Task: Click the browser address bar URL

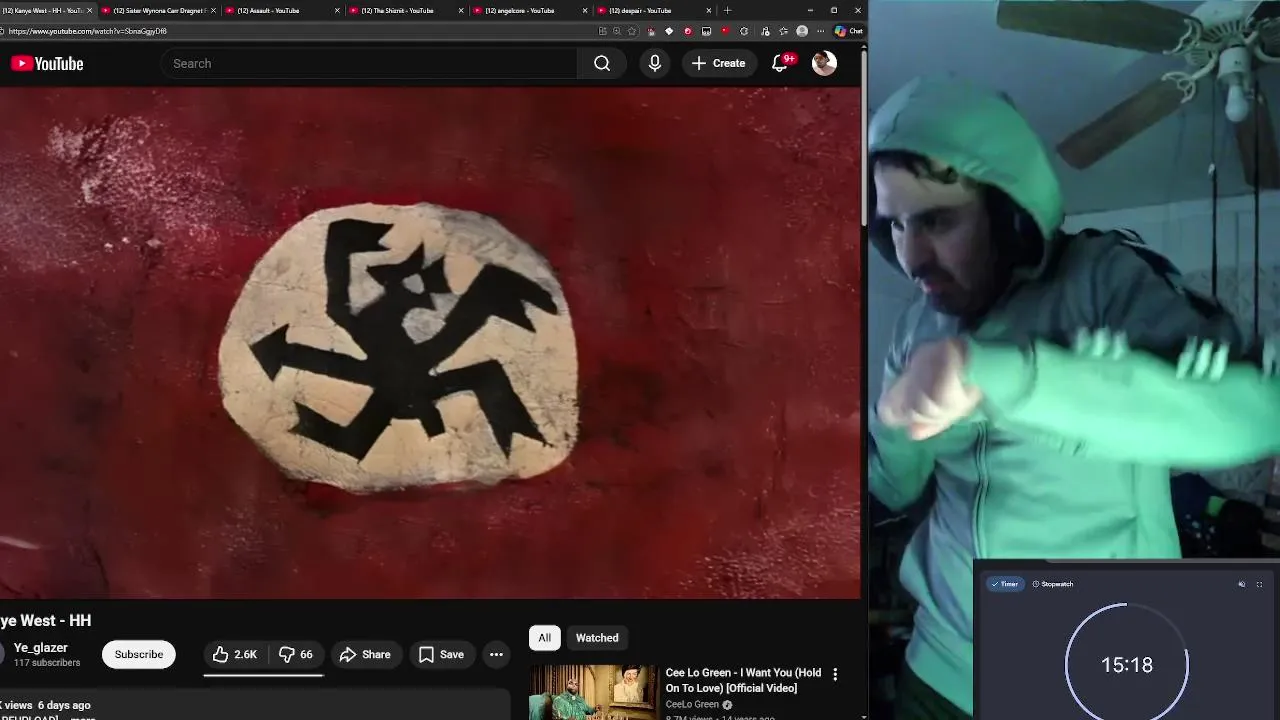Action: (x=88, y=31)
